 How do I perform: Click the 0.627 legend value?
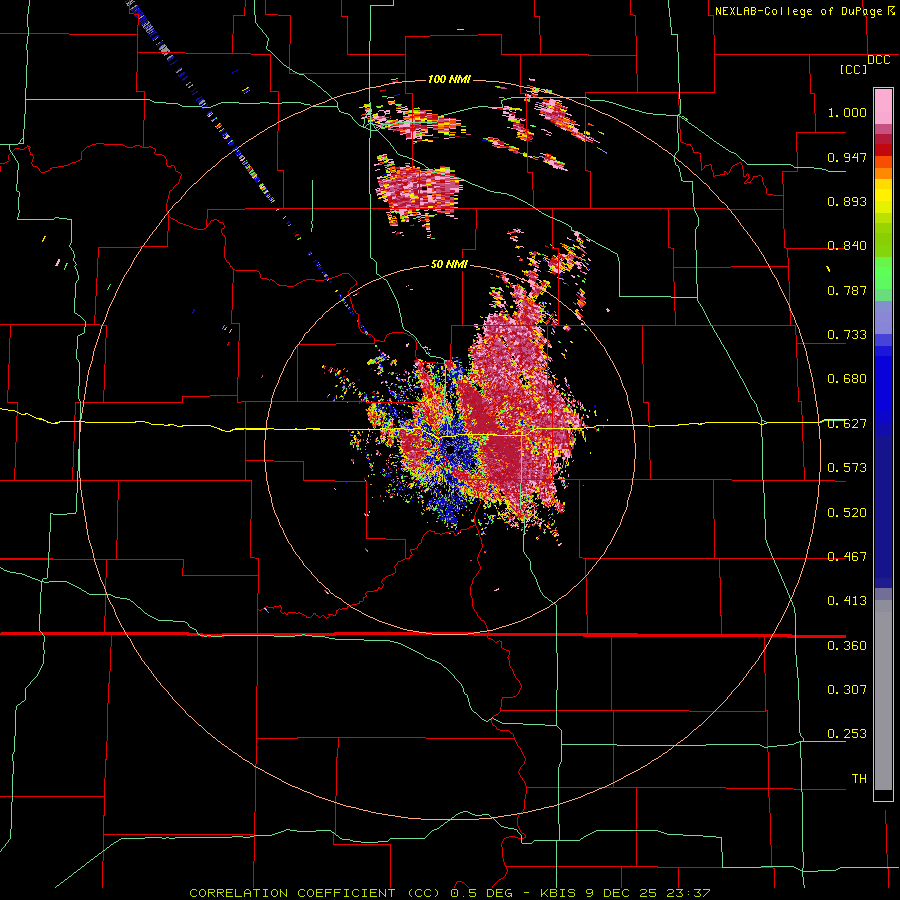(x=847, y=424)
